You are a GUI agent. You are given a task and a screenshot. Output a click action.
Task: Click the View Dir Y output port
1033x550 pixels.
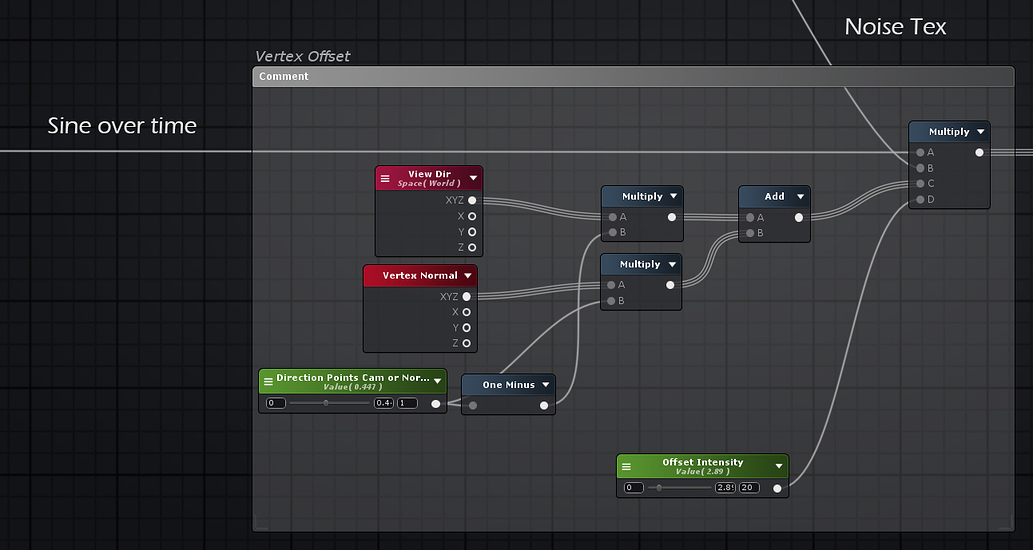[x=472, y=231]
